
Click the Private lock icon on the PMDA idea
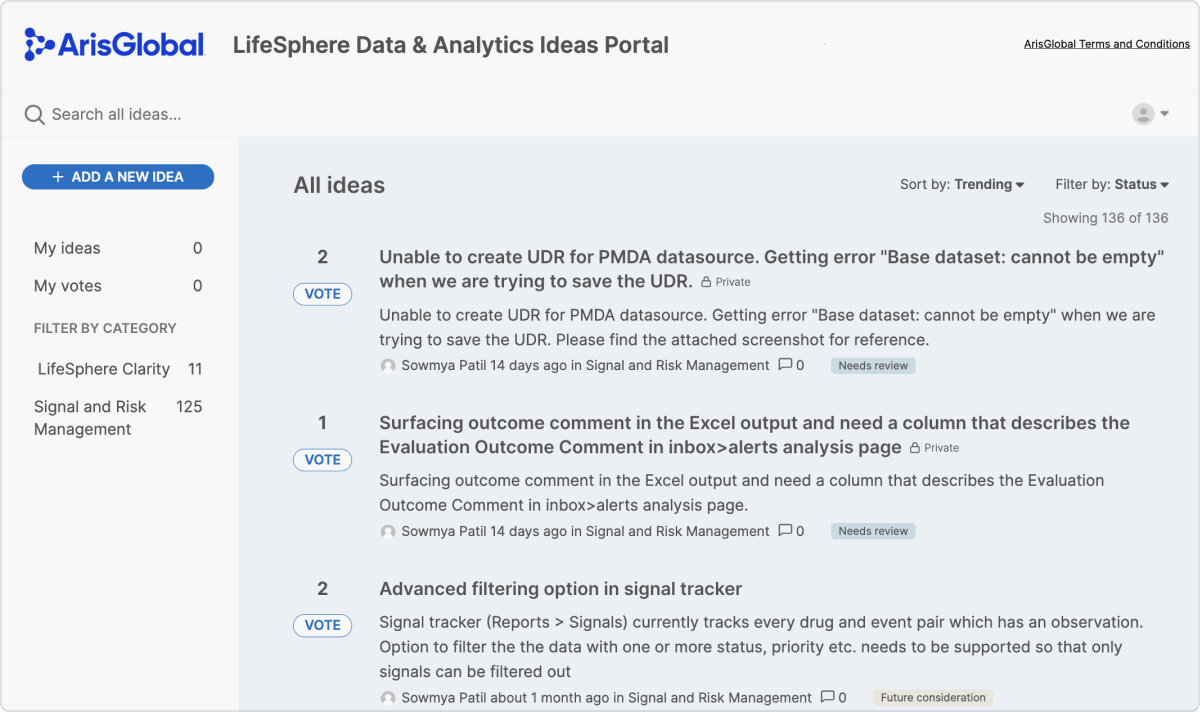(x=706, y=282)
